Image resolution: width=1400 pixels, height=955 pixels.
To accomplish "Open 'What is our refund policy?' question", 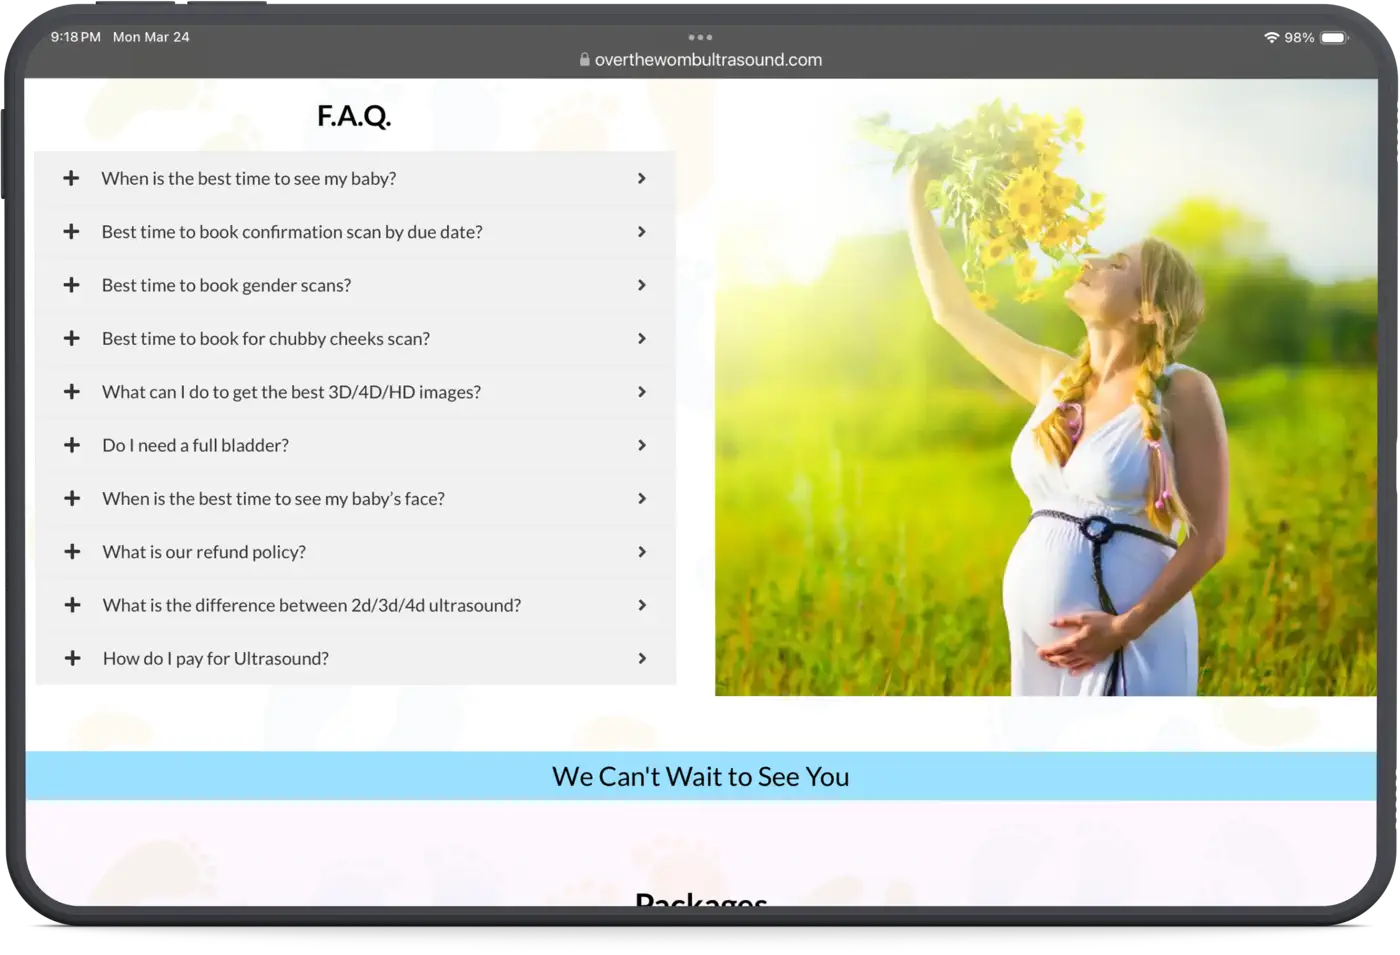I will 204,552.
